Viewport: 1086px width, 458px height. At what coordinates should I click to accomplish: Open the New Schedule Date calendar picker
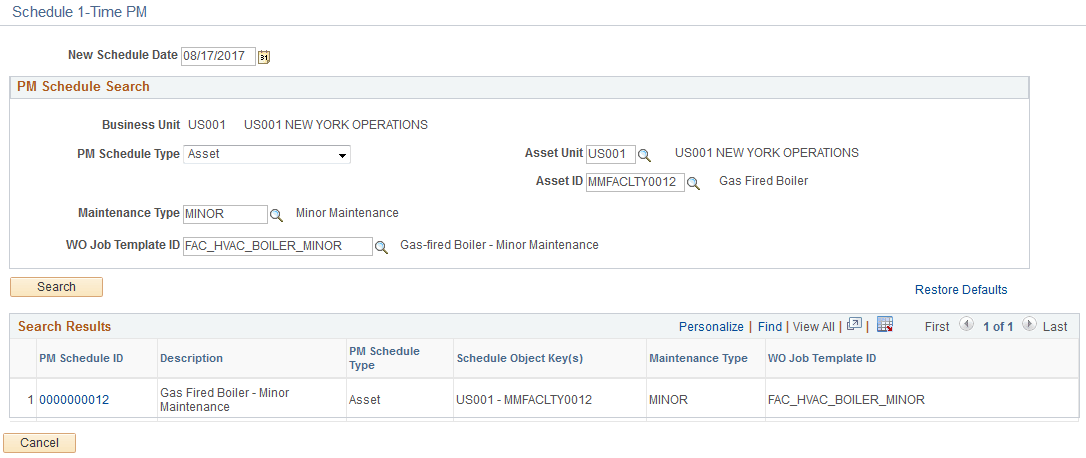coord(263,57)
